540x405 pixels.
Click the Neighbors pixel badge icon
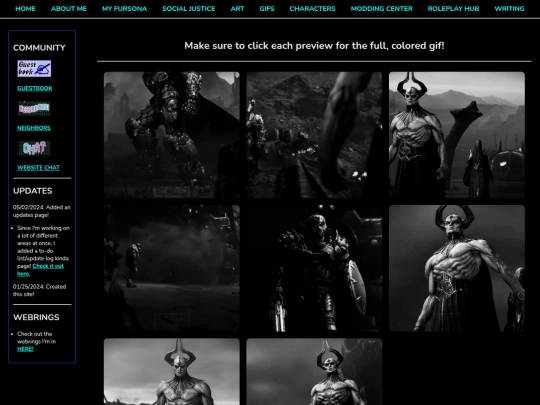tap(34, 108)
